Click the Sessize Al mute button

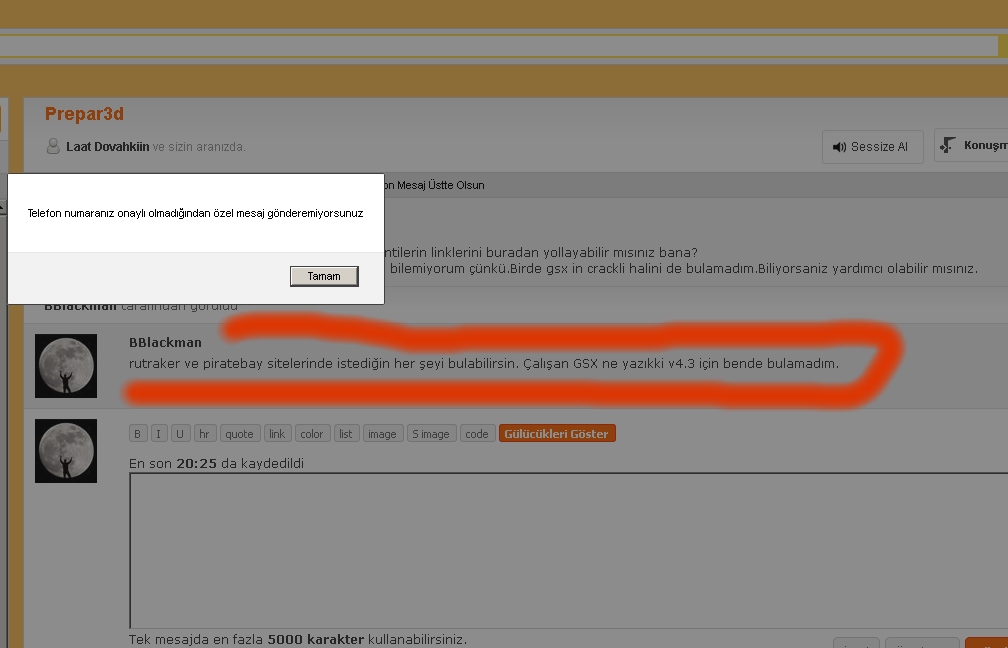[x=872, y=147]
